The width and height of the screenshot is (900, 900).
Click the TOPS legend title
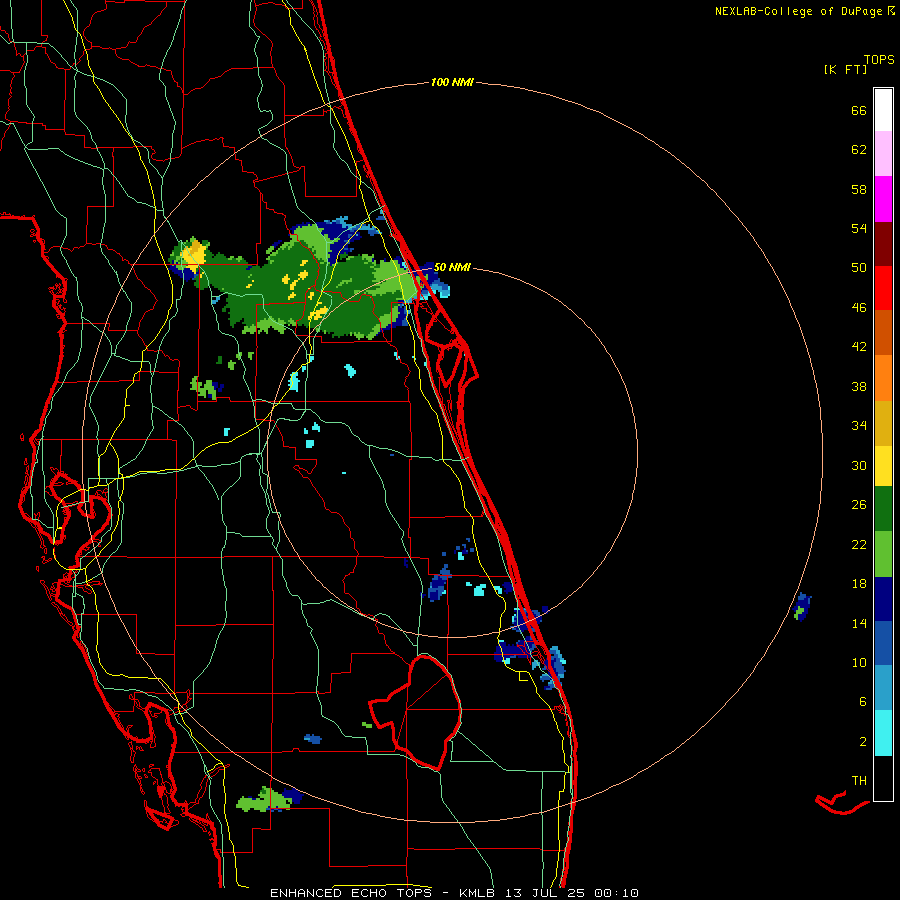click(879, 59)
